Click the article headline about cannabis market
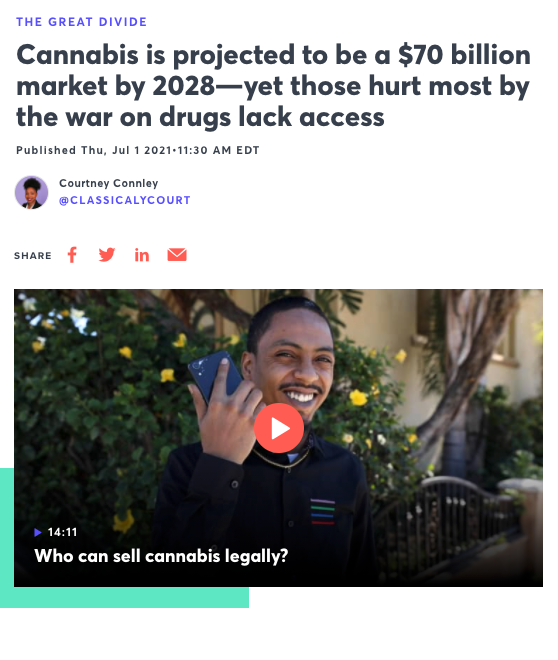This screenshot has width=558, height=660. coord(274,85)
